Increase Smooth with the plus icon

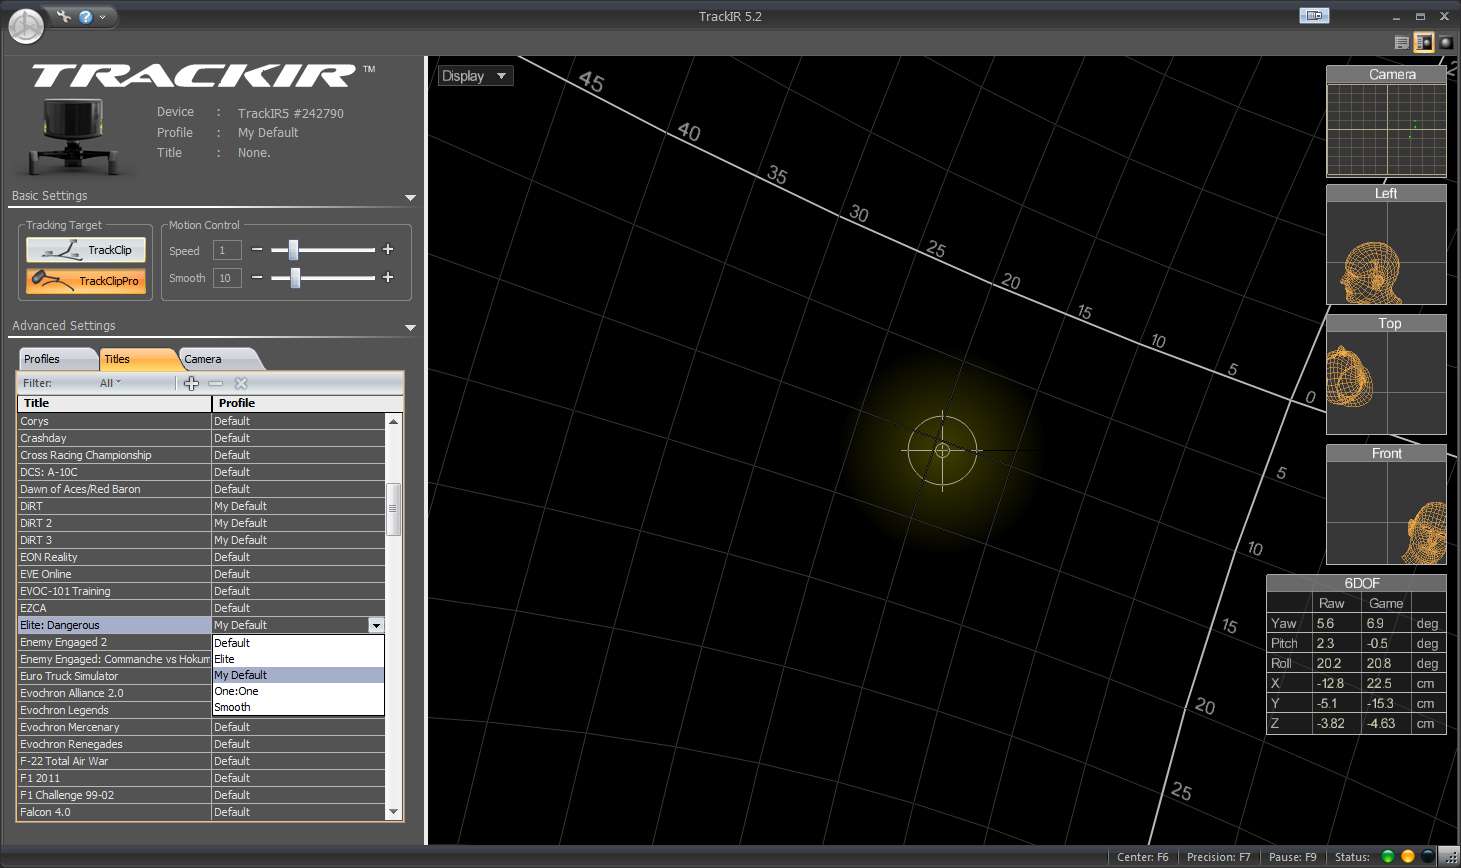pyautogui.click(x=388, y=277)
